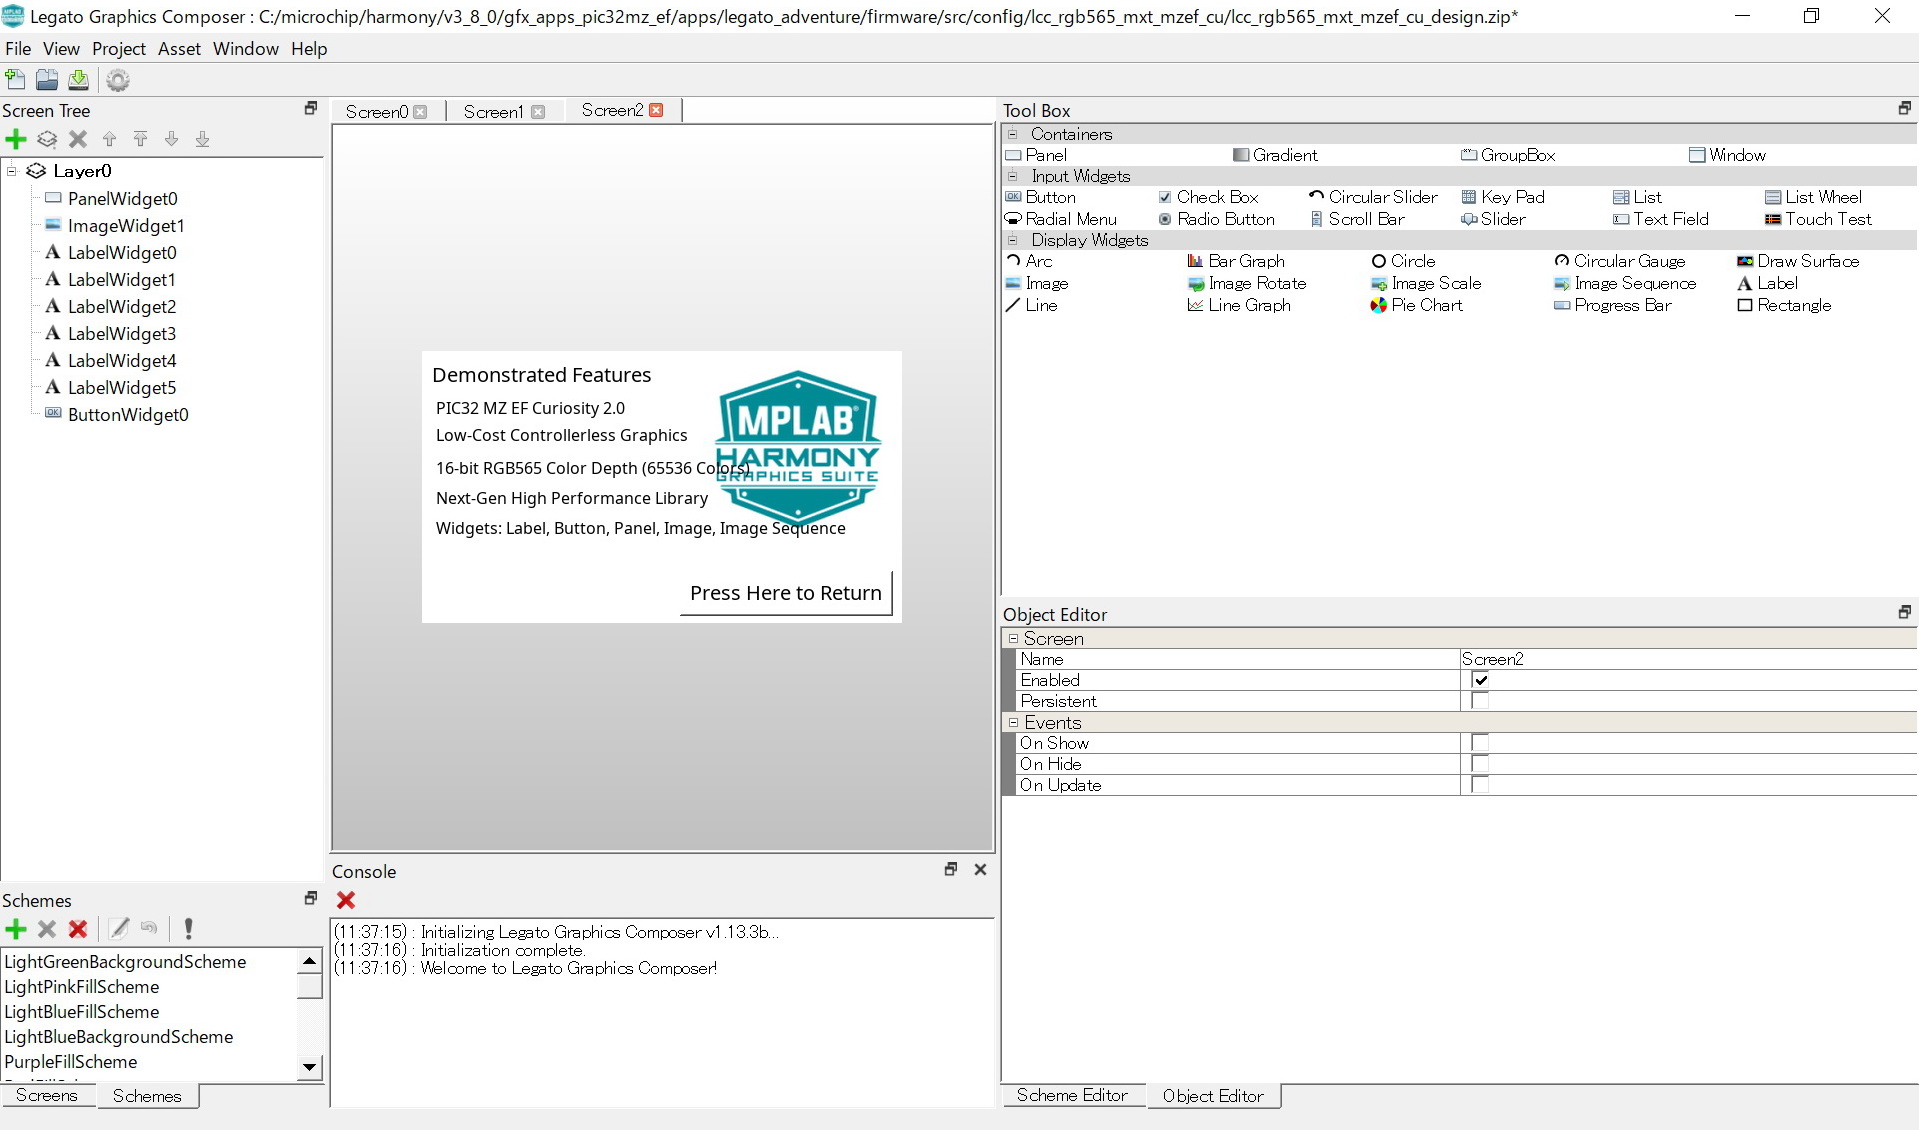Open the Window menu
1919x1130 pixels.
[x=245, y=49]
